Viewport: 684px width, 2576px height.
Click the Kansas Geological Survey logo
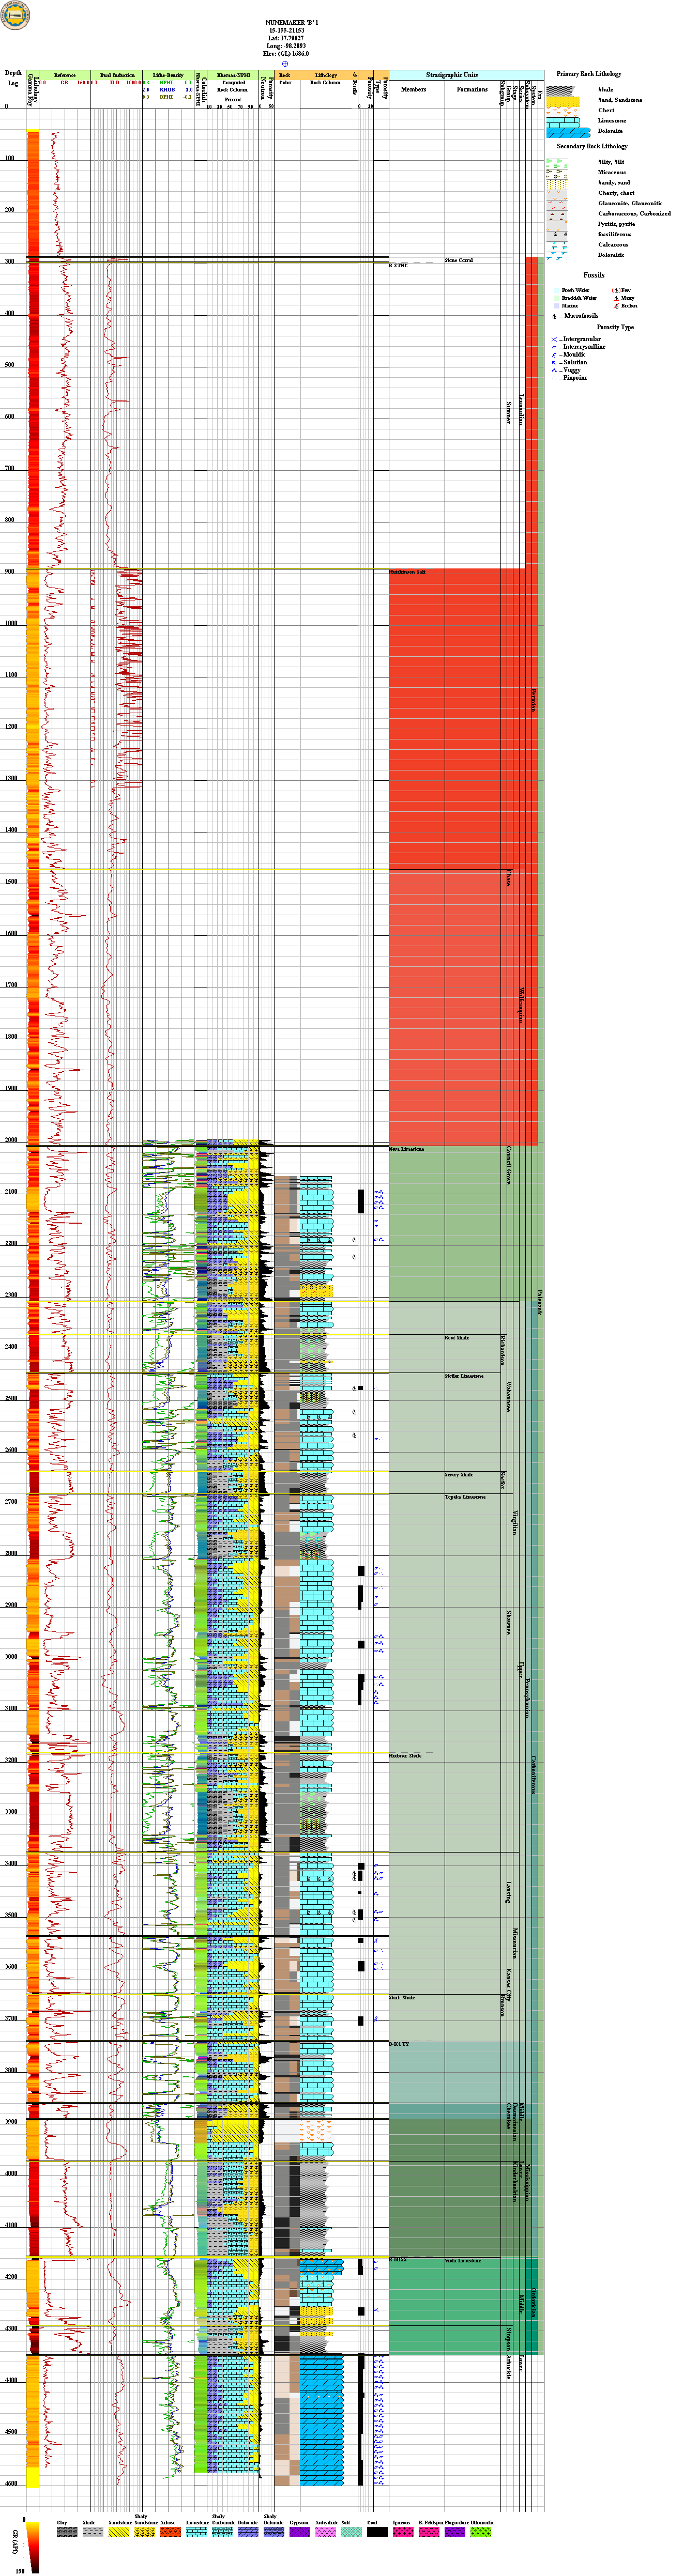click(15, 15)
